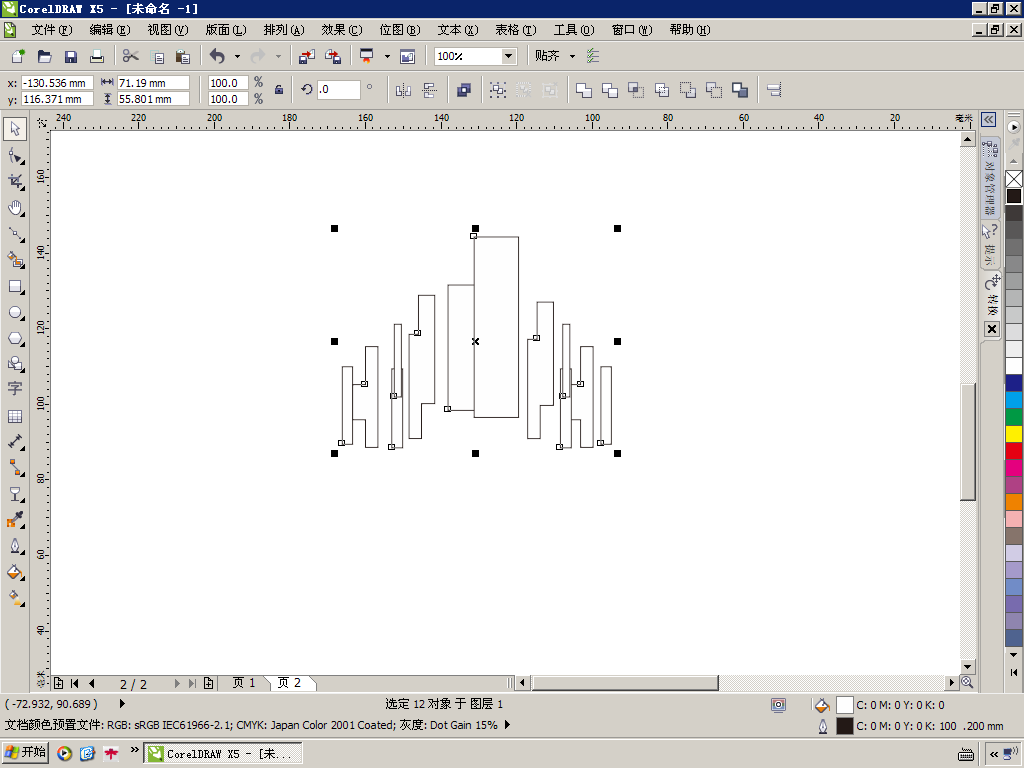Open the 位图 menu
The width and height of the screenshot is (1024, 768).
click(x=400, y=30)
